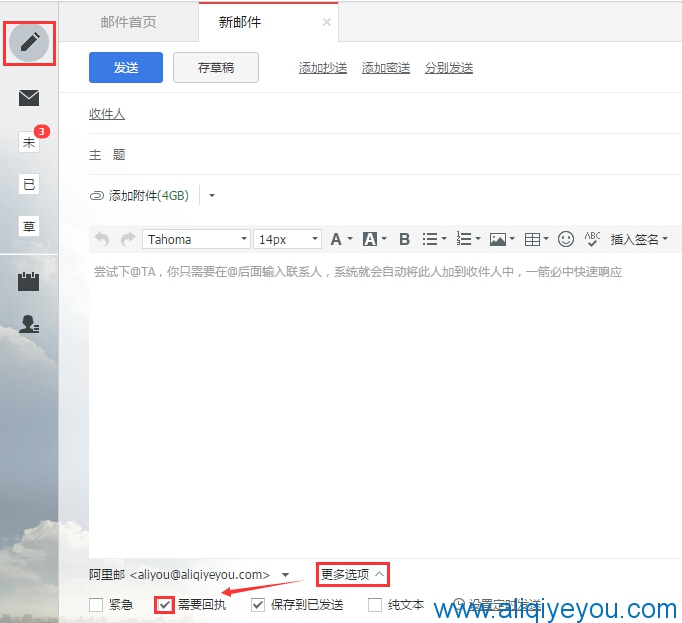Click the 添加密送 link
This screenshot has width=682, height=623.
[385, 68]
